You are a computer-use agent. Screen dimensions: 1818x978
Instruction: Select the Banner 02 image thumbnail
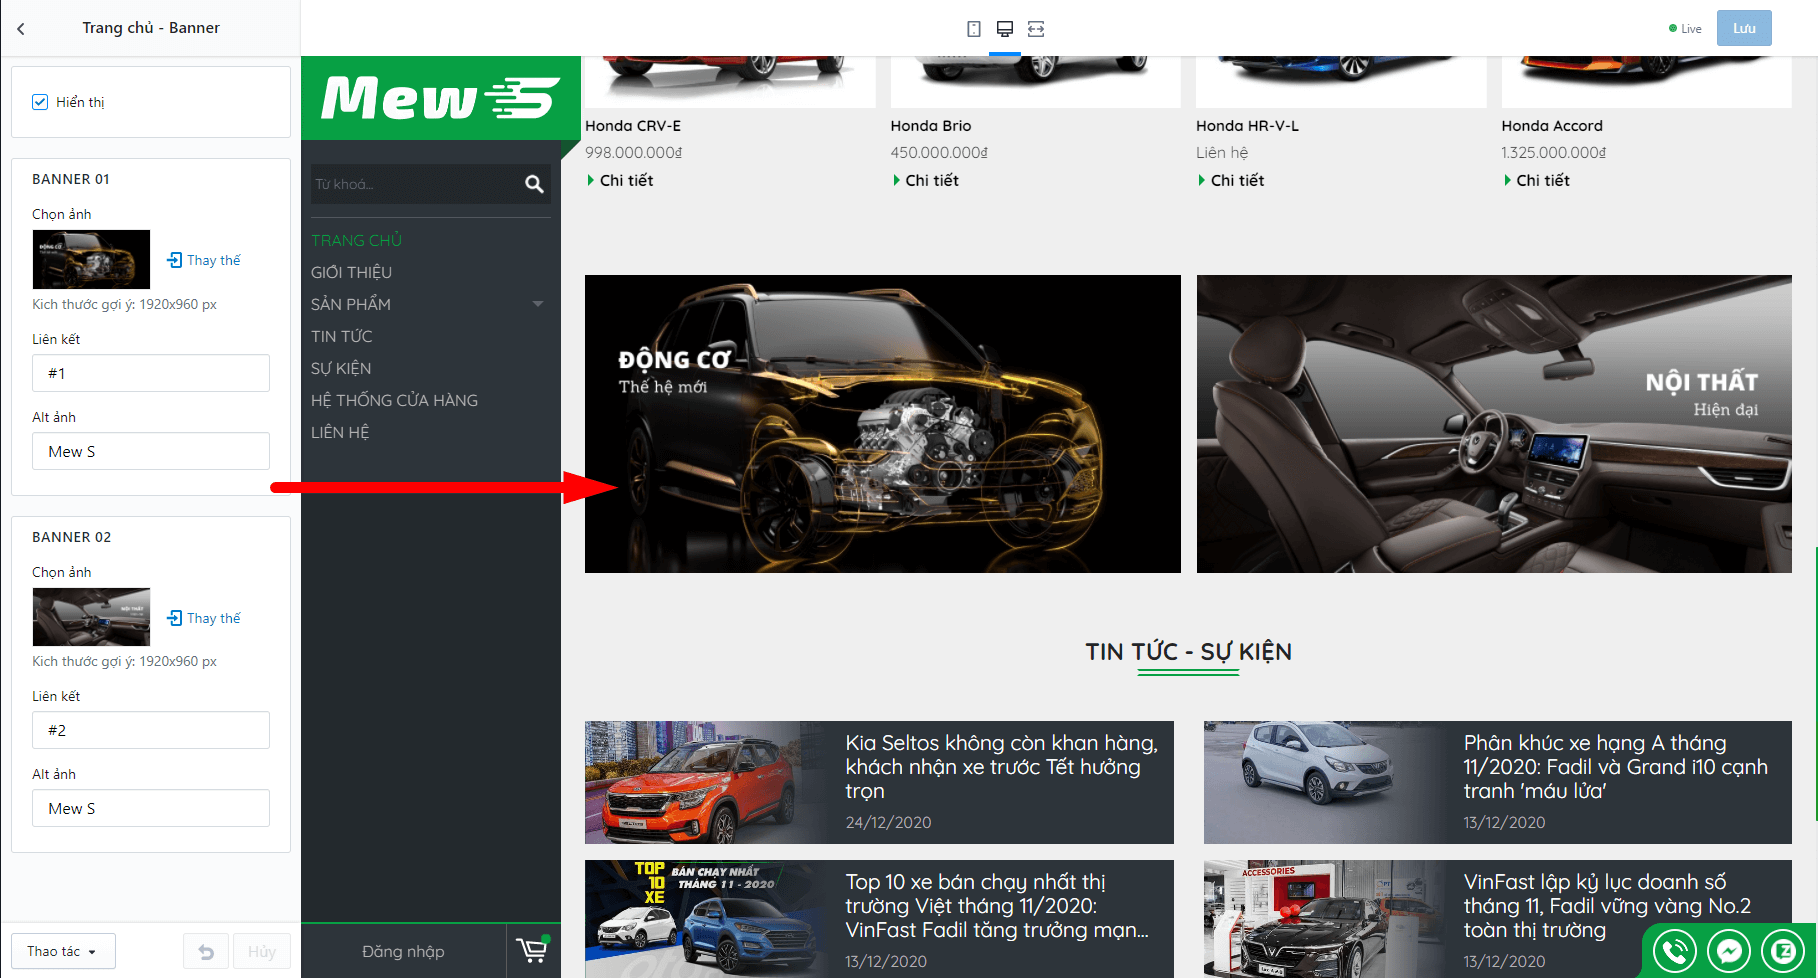91,617
